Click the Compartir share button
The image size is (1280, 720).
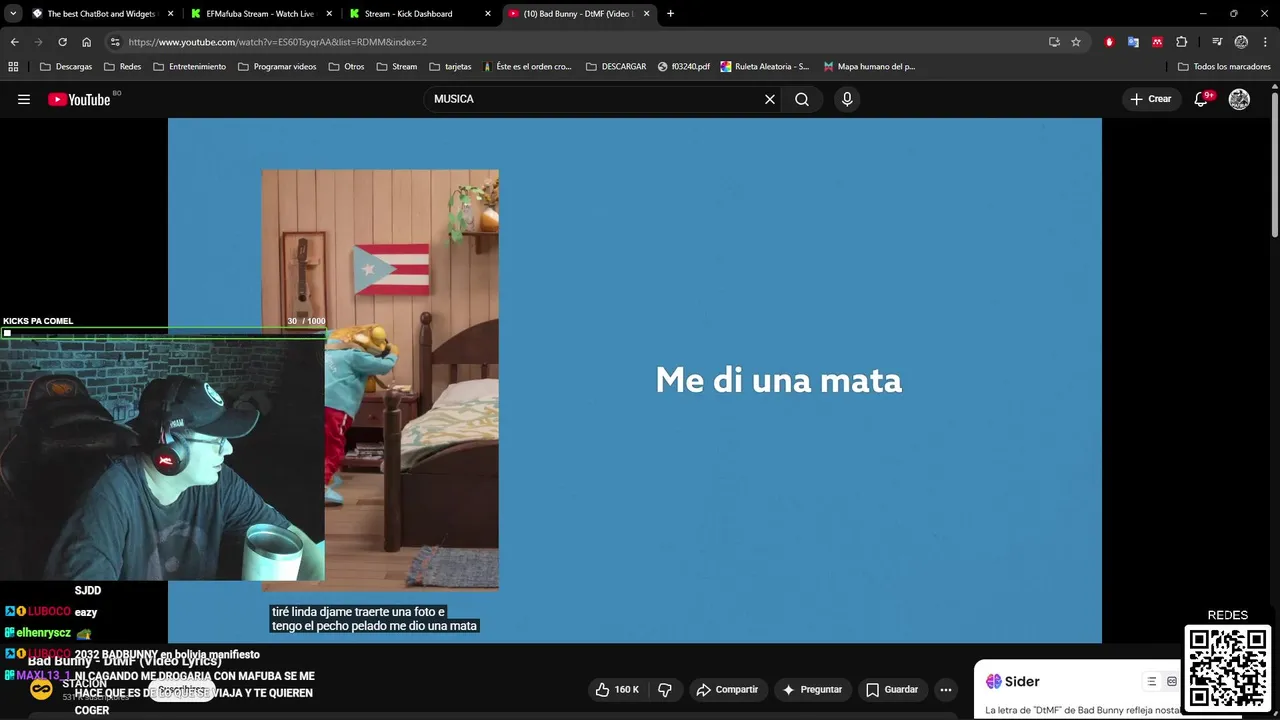pos(728,689)
